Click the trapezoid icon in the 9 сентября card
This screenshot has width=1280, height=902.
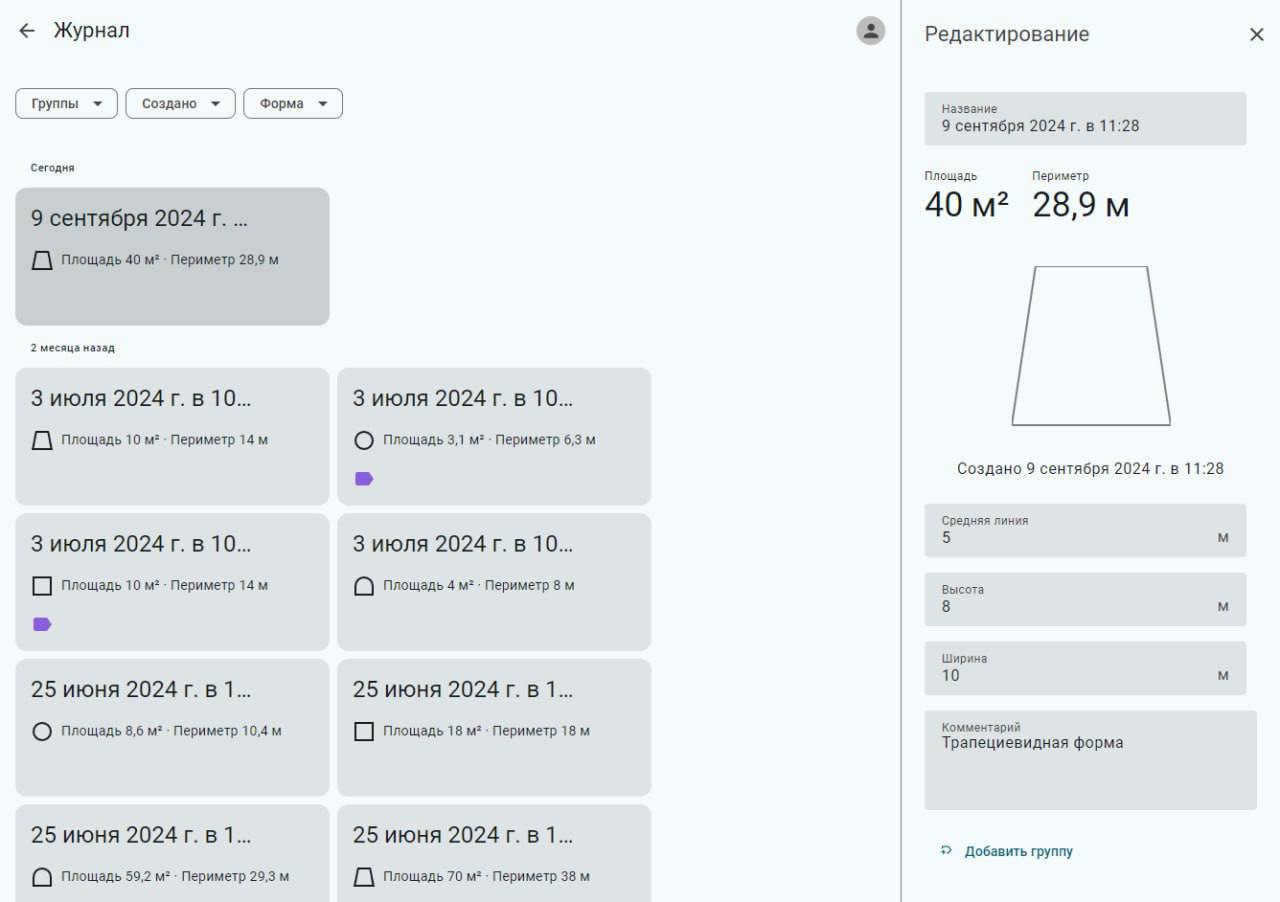click(42, 261)
